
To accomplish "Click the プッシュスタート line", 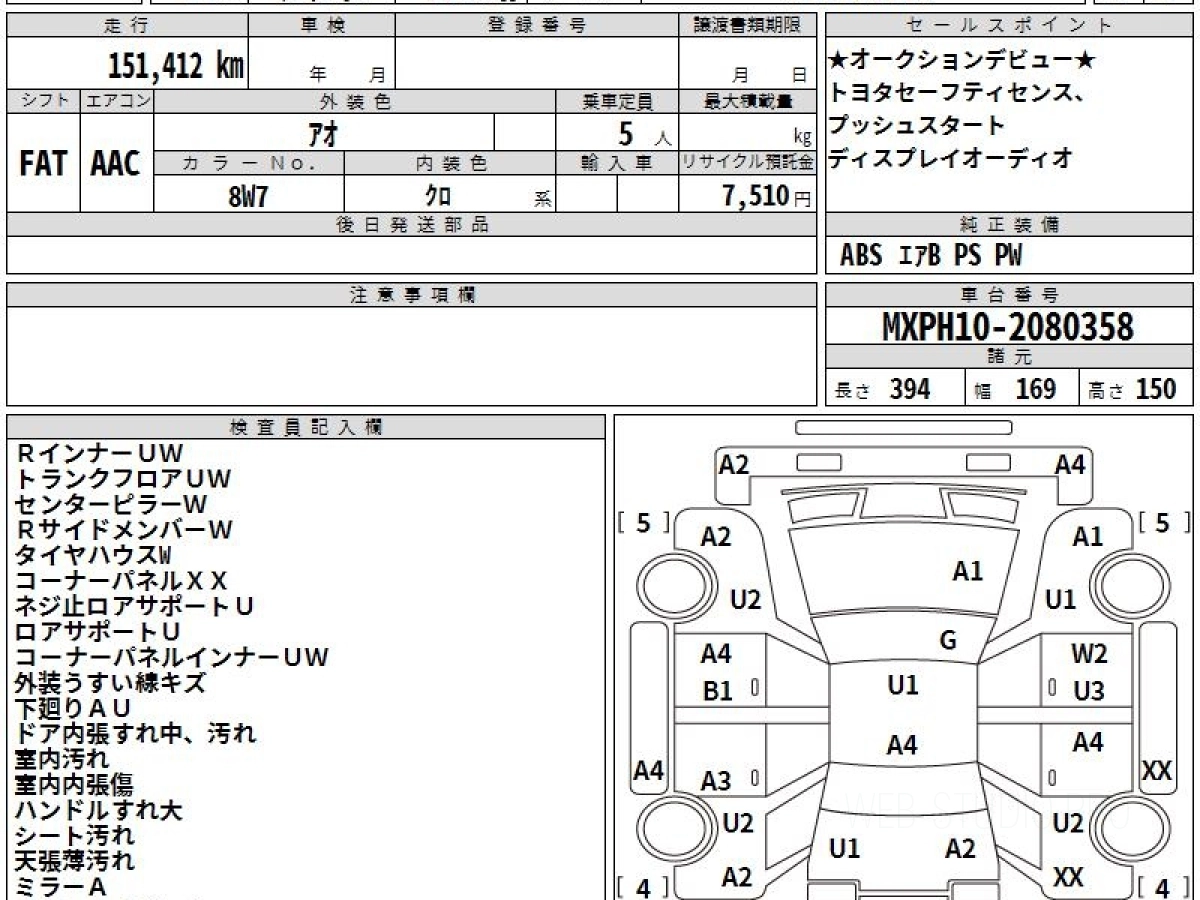I will coord(916,125).
